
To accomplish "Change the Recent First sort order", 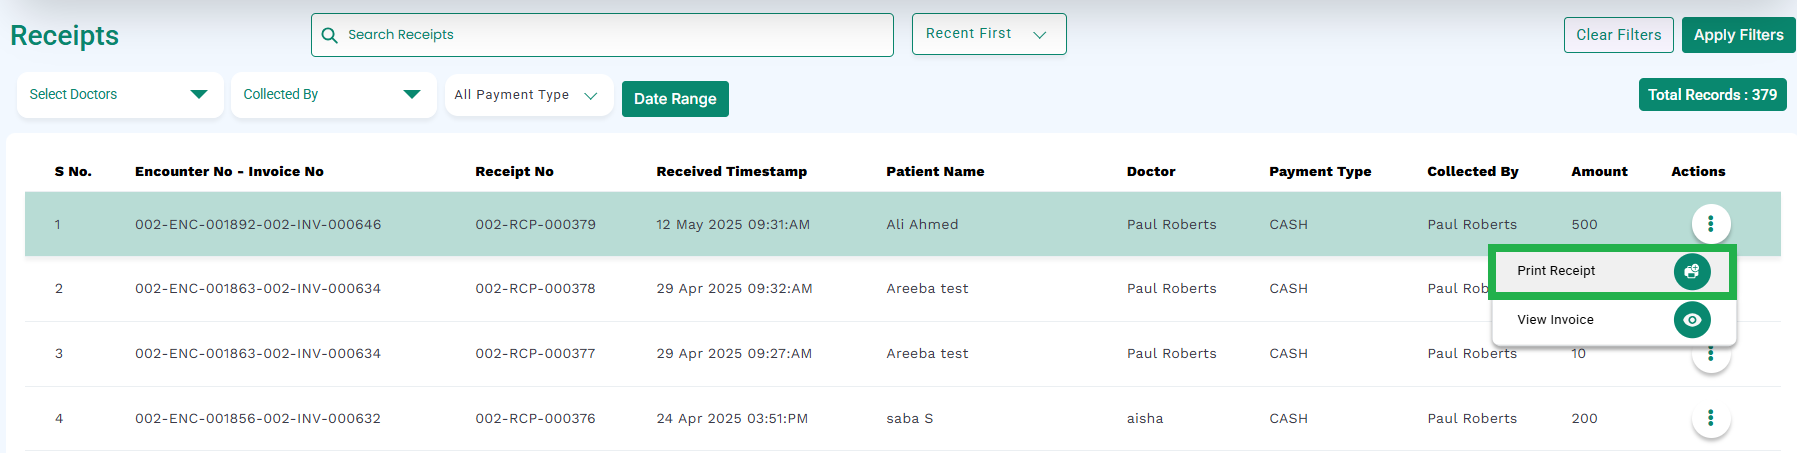I will point(989,34).
